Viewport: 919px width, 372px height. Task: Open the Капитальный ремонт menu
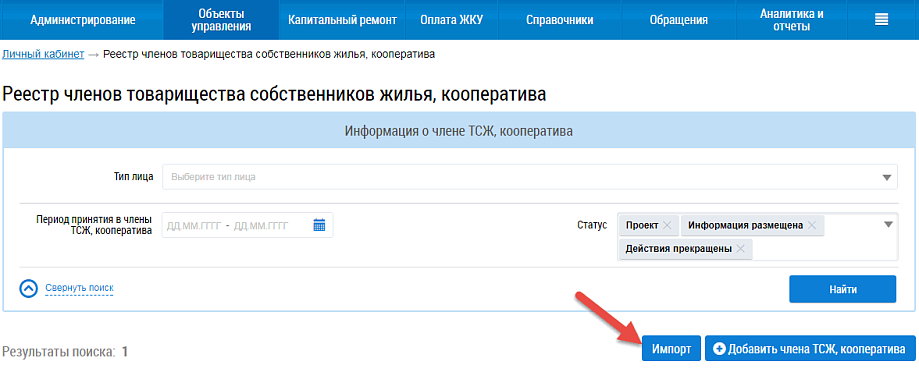pos(343,20)
